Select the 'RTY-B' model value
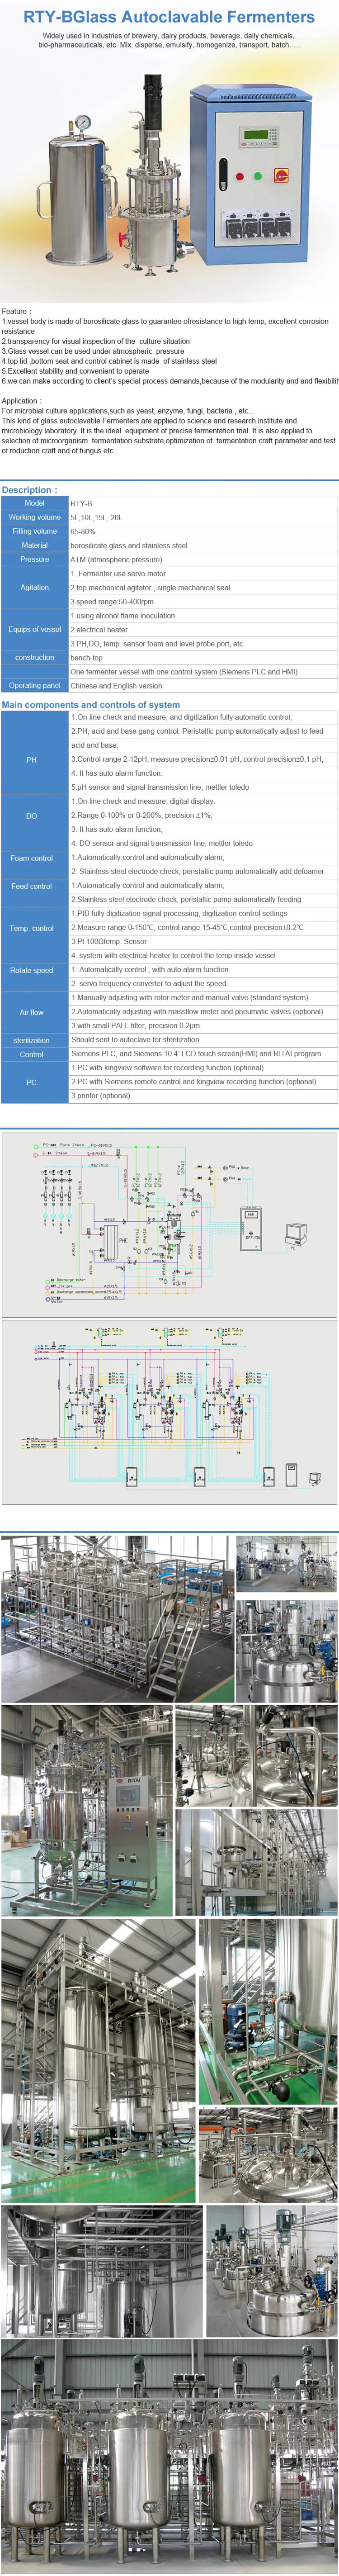The image size is (339, 2576). click(81, 503)
